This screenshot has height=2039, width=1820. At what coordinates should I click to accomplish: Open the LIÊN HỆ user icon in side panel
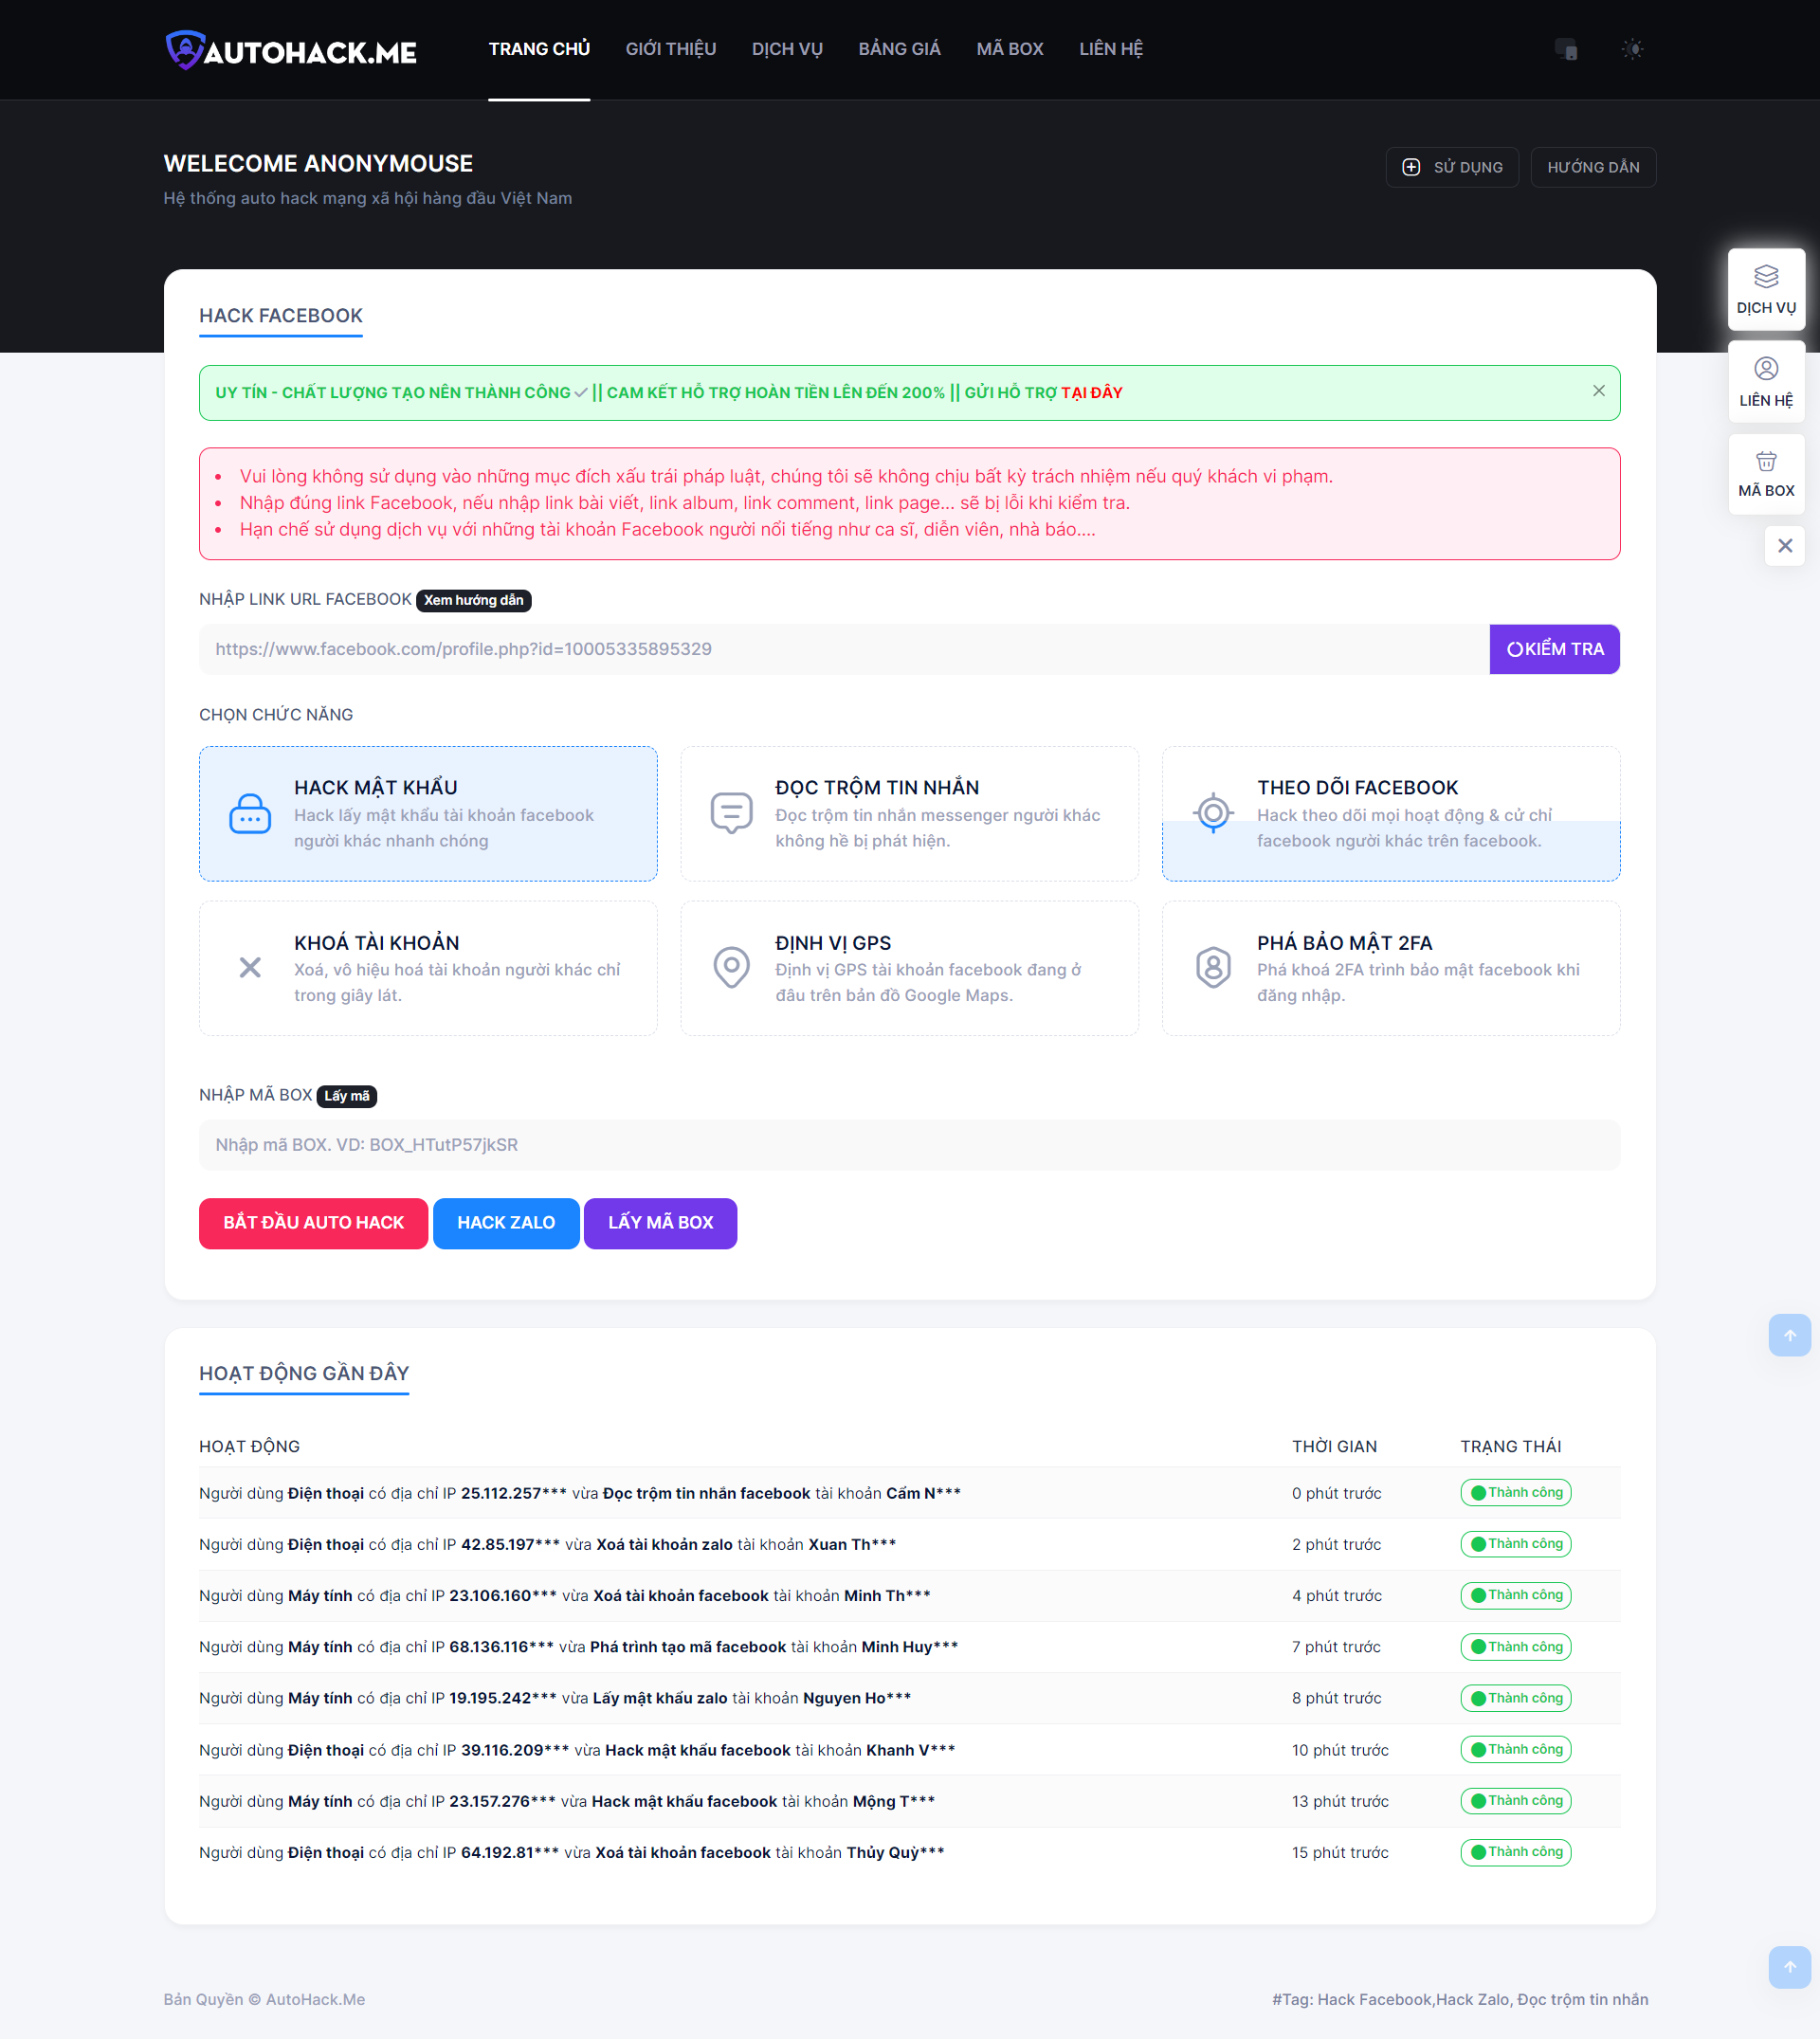[1766, 369]
